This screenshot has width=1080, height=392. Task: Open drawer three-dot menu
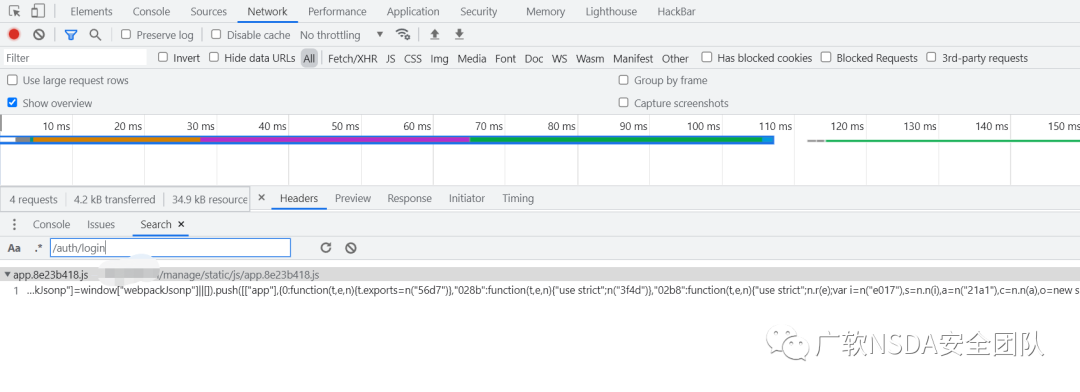(x=14, y=225)
